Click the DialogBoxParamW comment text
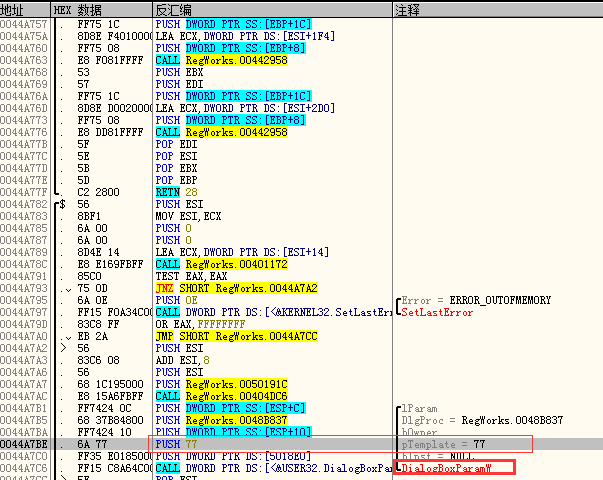The image size is (603, 480). [448, 467]
